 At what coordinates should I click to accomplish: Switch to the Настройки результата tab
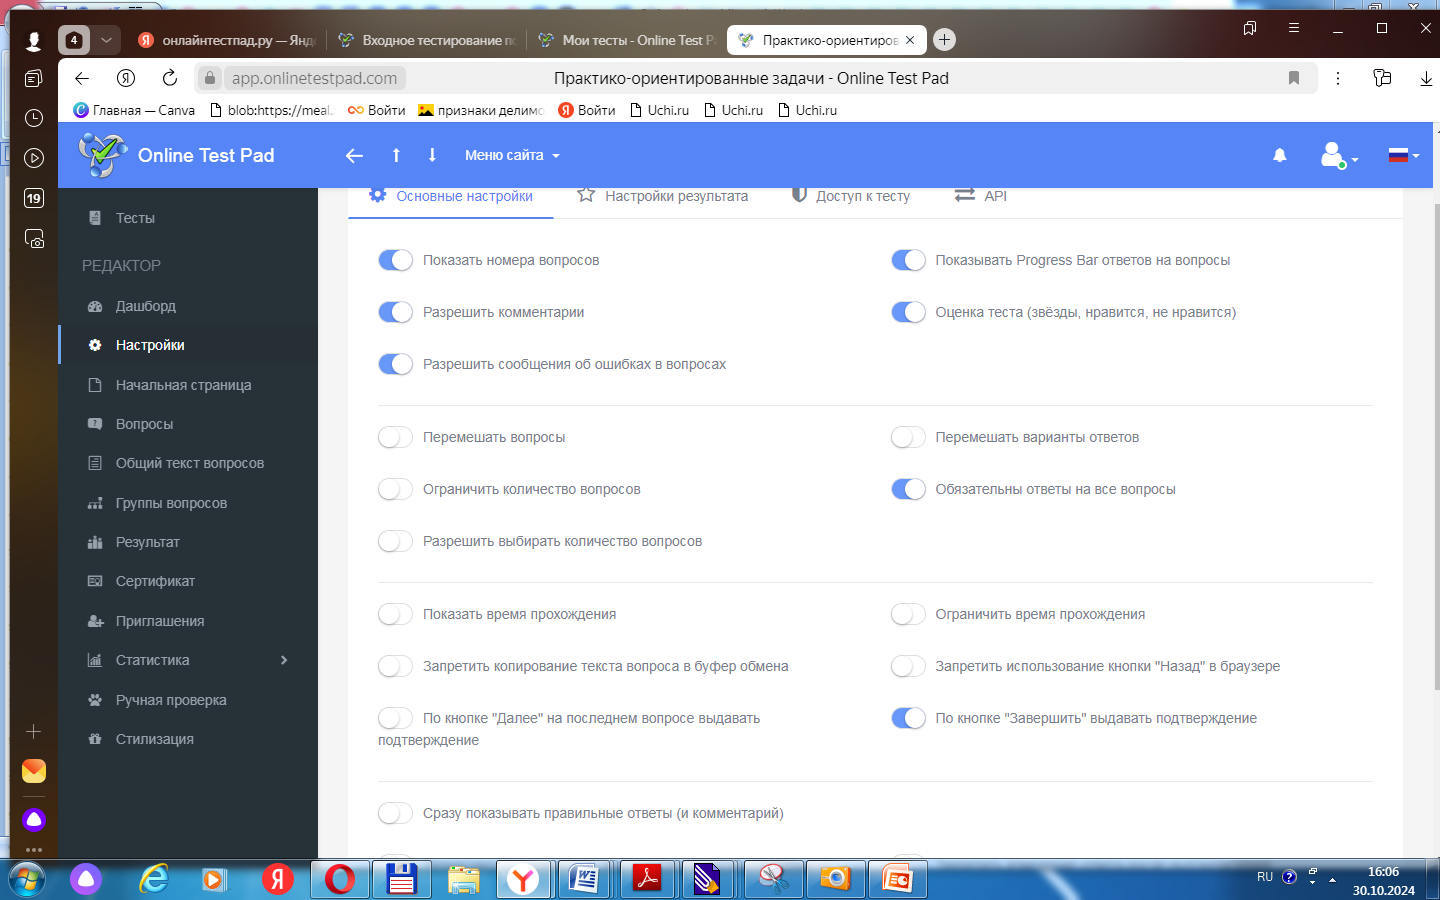(663, 196)
